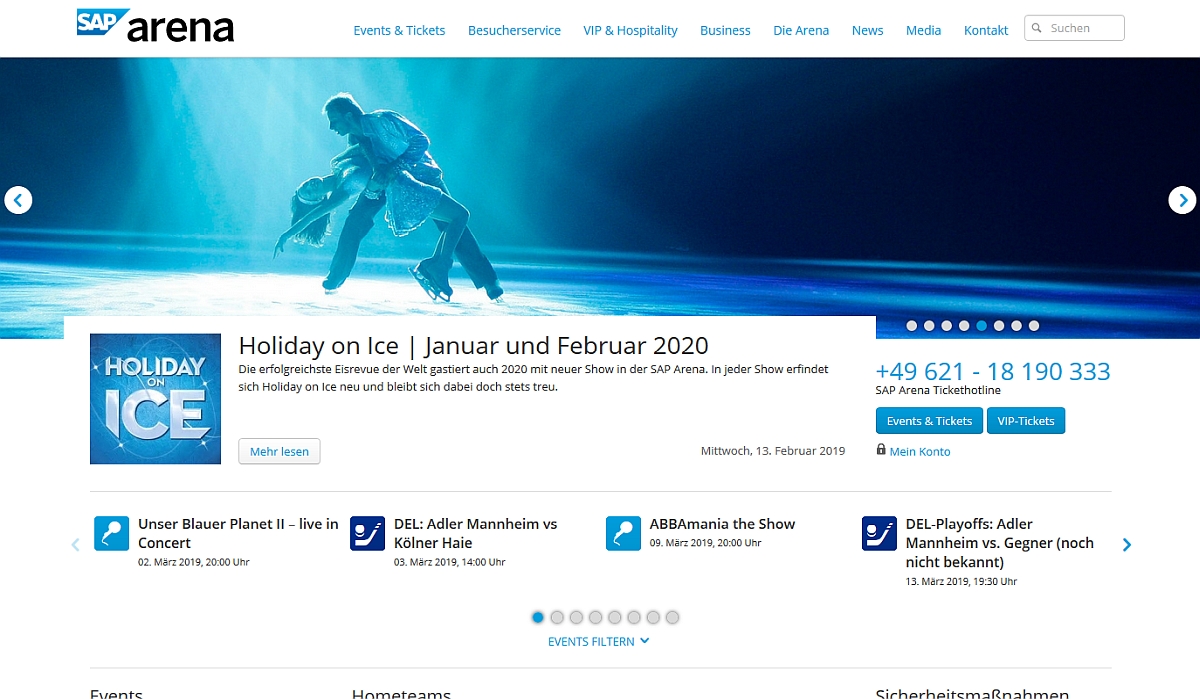Open ABBAmania the Show event title
Image resolution: width=1200 pixels, height=699 pixels.
[722, 524]
